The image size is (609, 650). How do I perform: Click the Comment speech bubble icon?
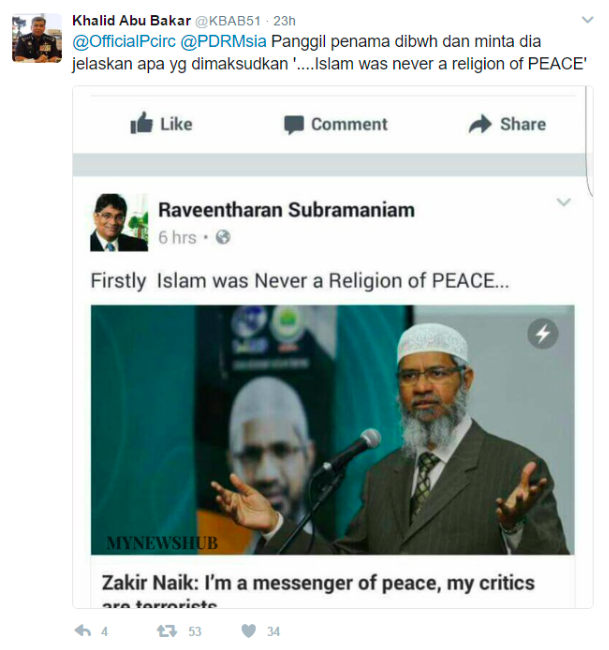point(293,125)
